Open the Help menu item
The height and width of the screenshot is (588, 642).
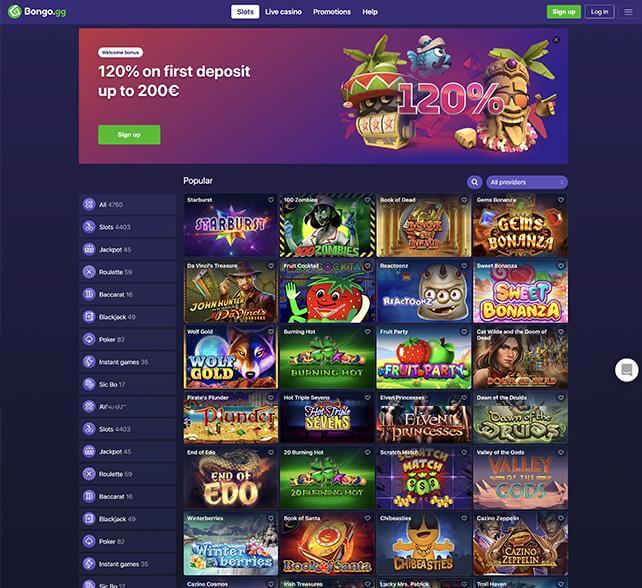pyautogui.click(x=370, y=12)
